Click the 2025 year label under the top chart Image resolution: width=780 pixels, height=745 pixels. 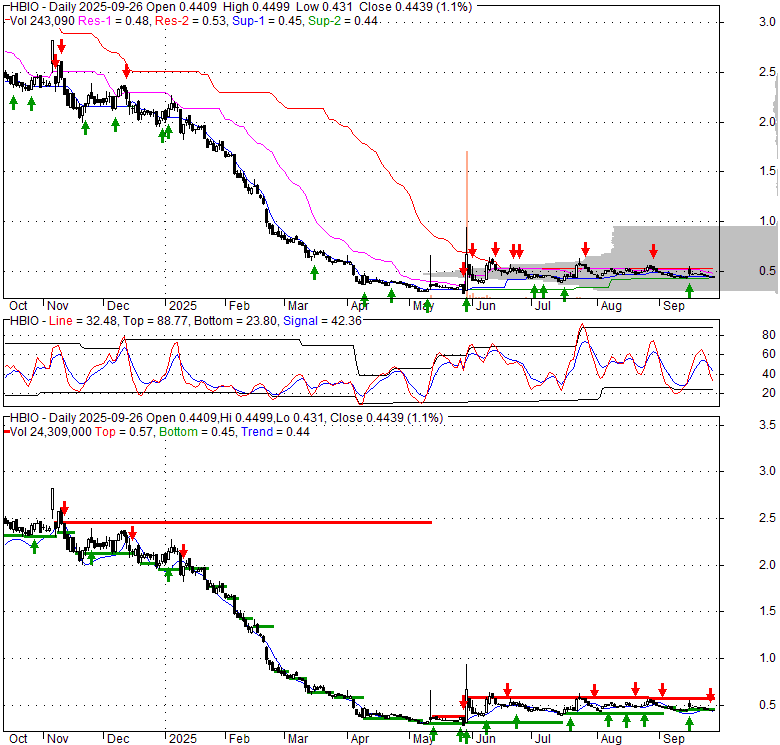click(x=183, y=306)
